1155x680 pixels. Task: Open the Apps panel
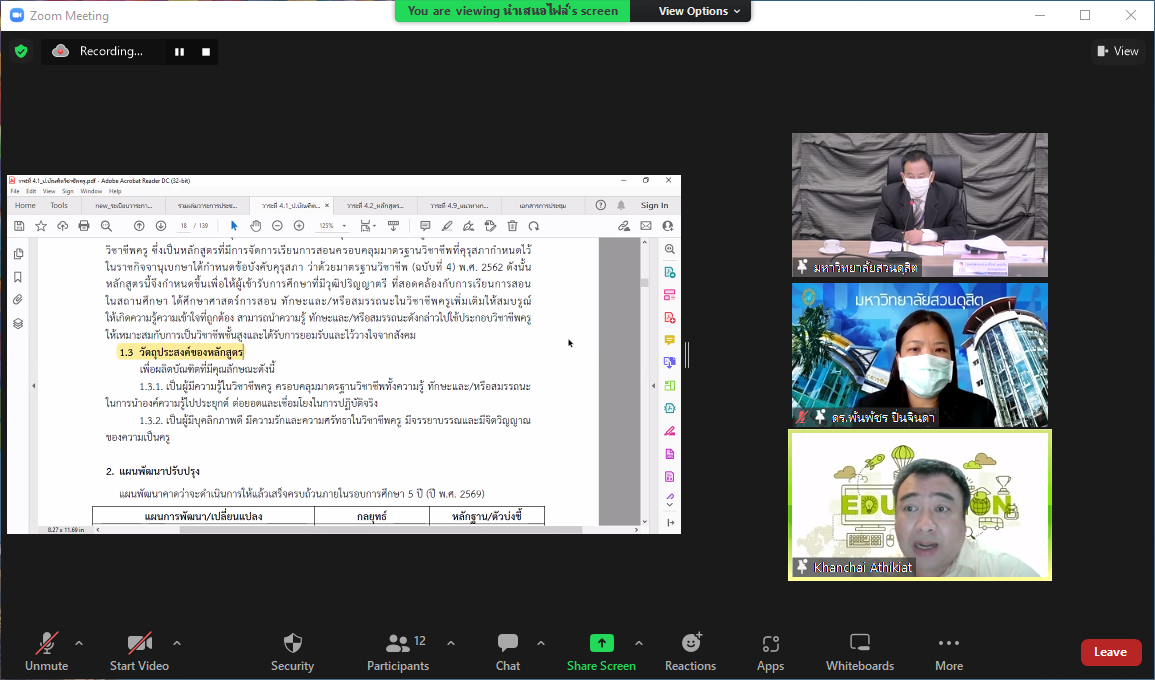click(x=770, y=643)
